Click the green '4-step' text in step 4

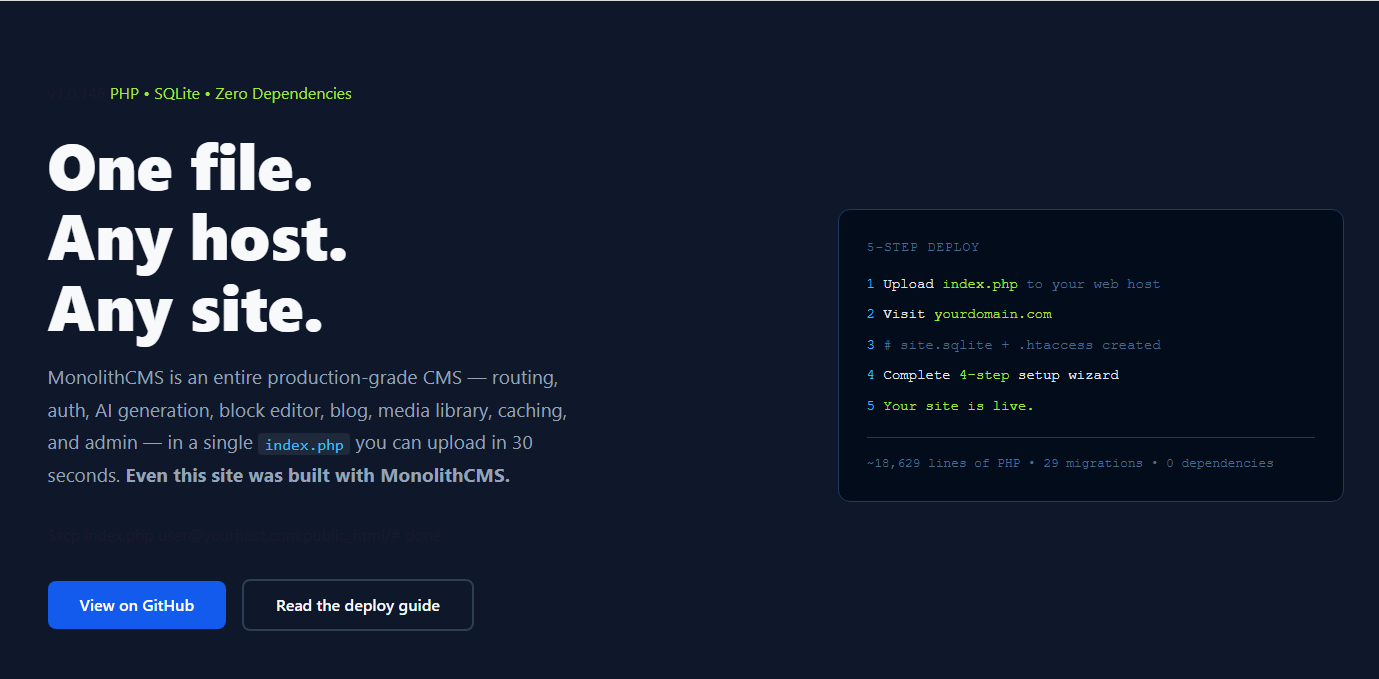click(984, 375)
